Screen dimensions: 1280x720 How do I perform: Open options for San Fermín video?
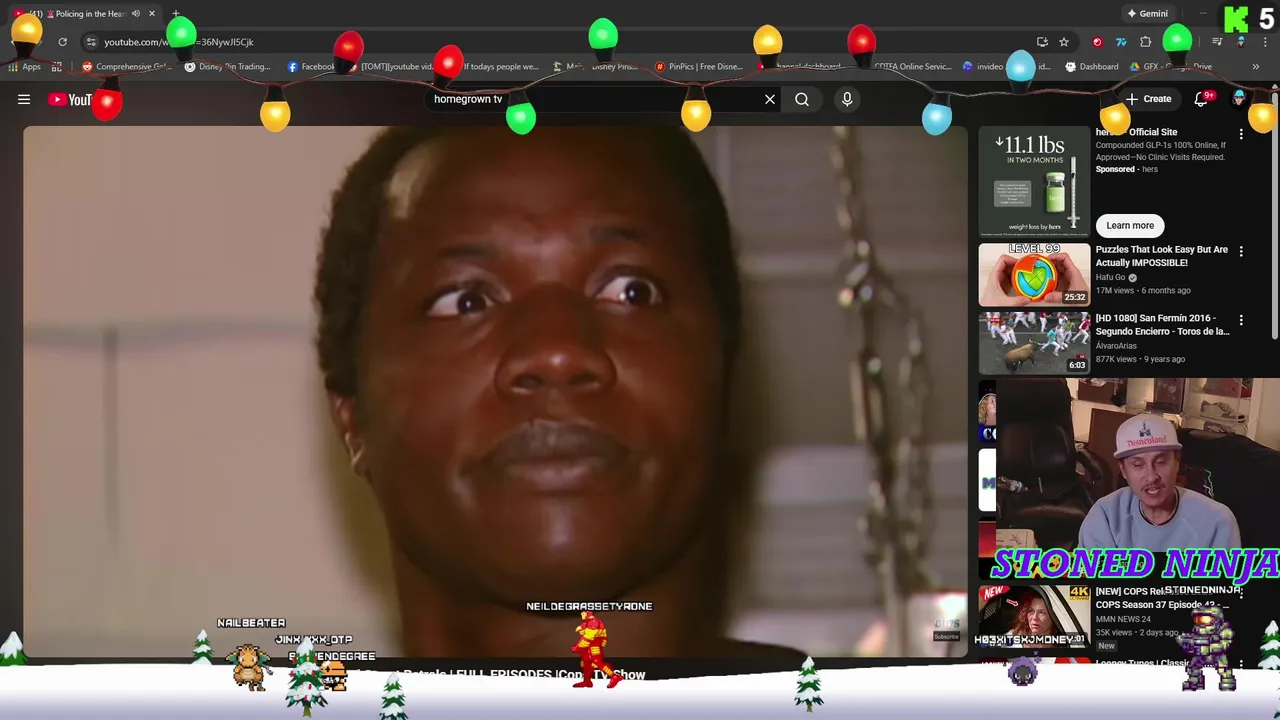[x=1241, y=320]
